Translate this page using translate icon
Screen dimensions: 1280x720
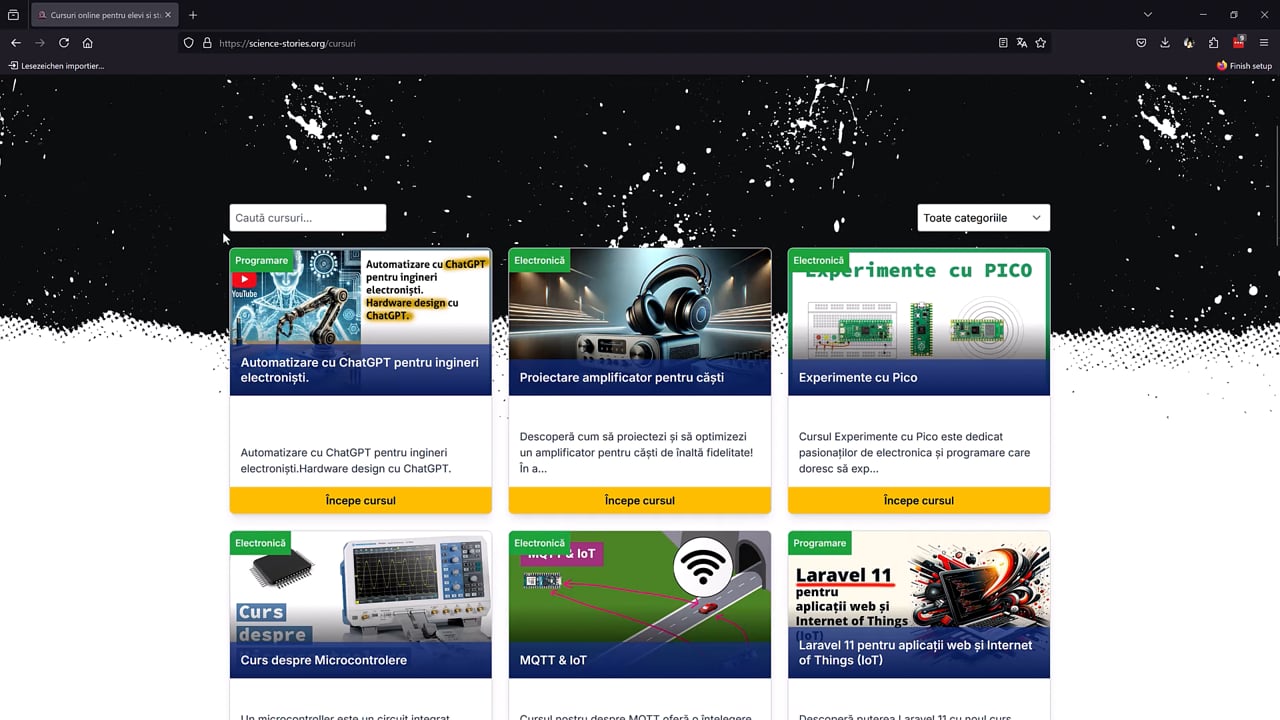1022,43
